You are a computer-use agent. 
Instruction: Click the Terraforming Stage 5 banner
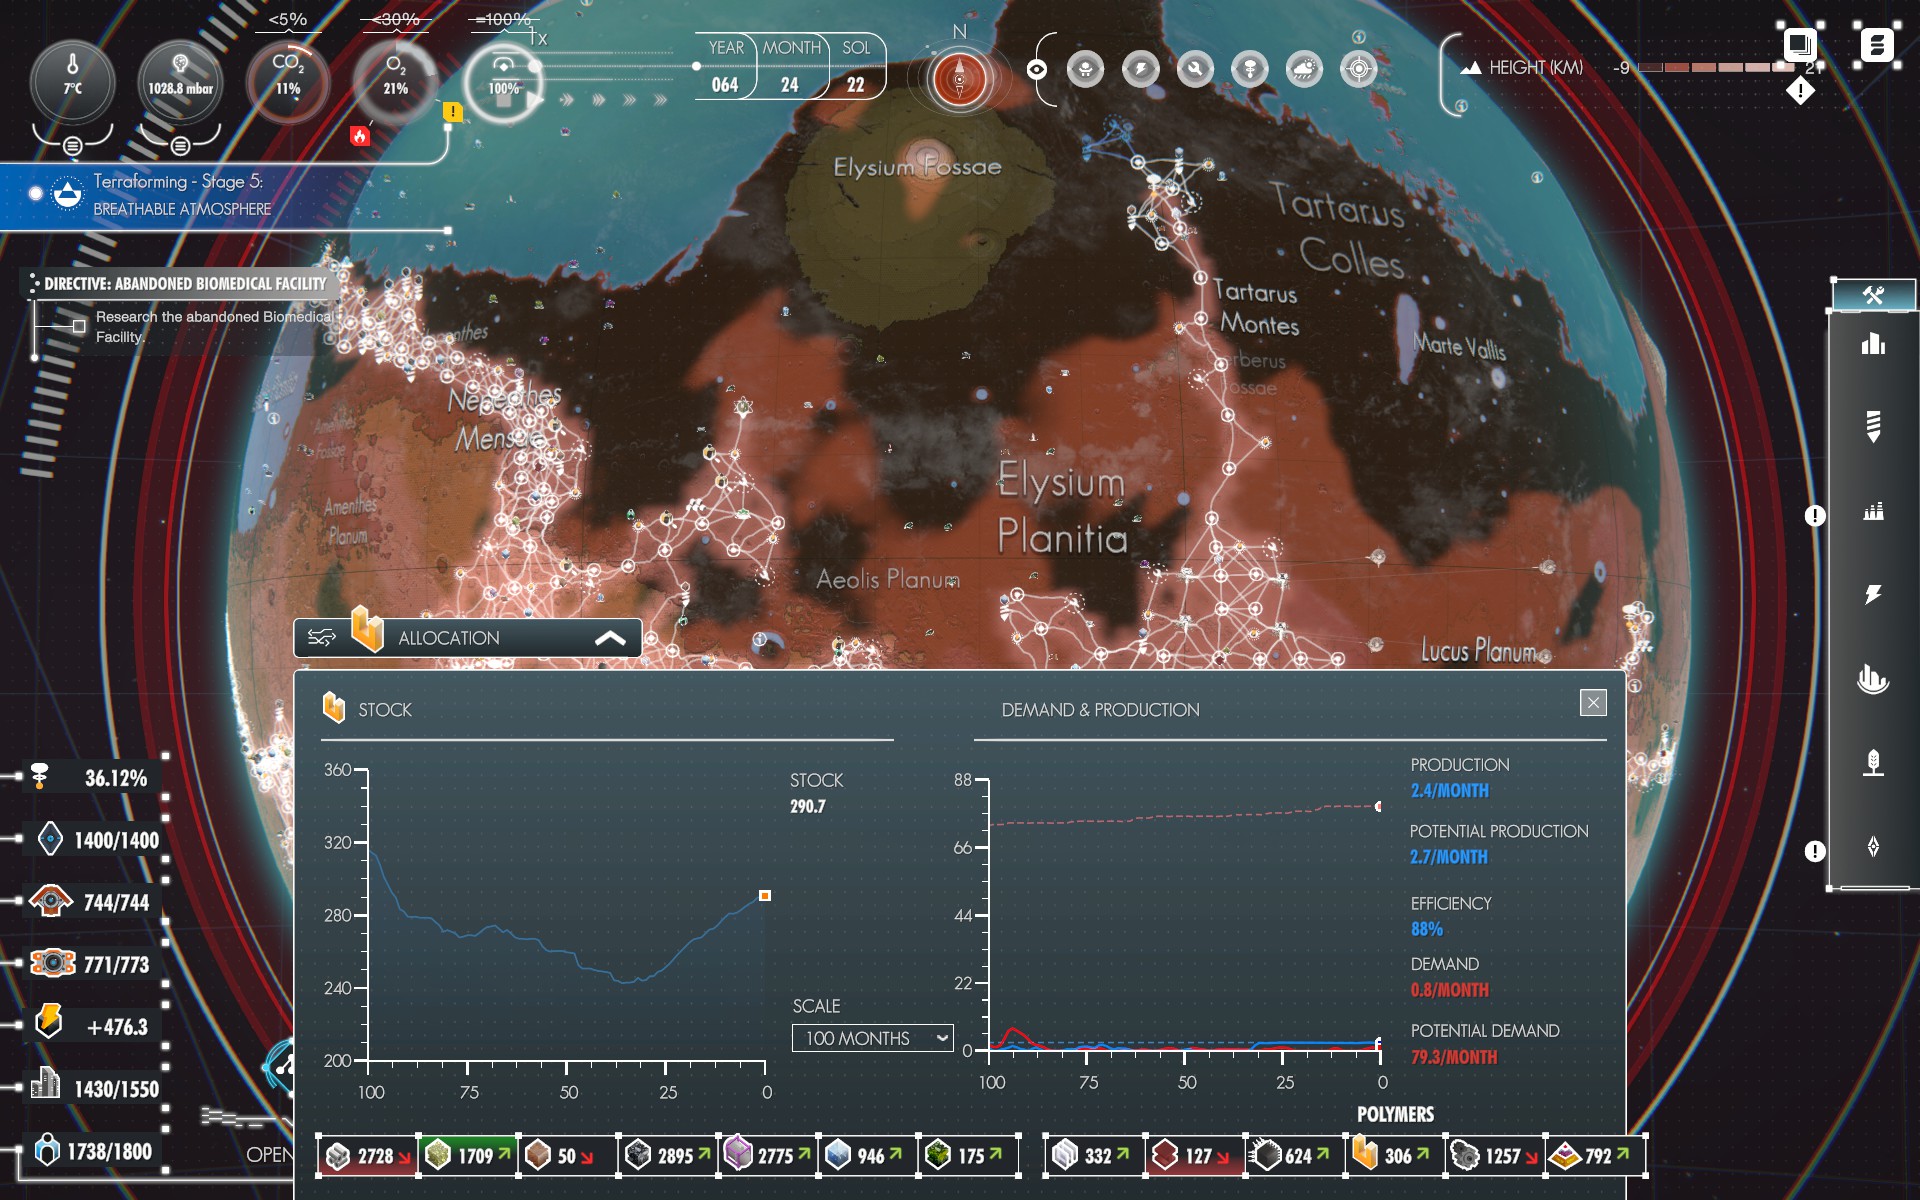180,195
